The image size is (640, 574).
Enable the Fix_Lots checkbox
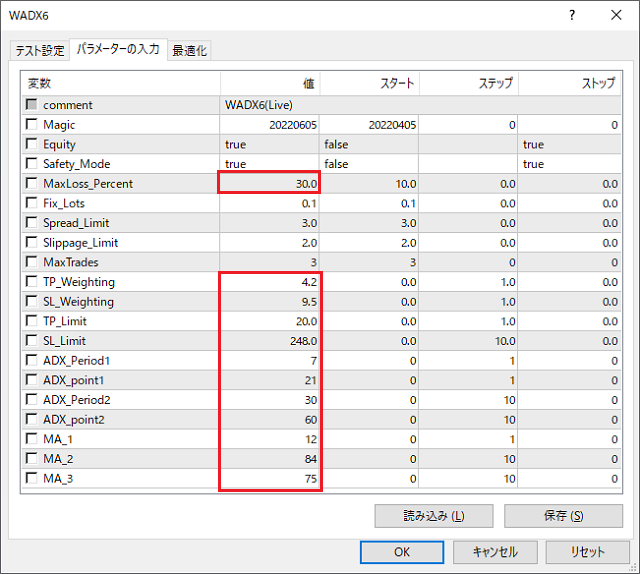coord(31,203)
